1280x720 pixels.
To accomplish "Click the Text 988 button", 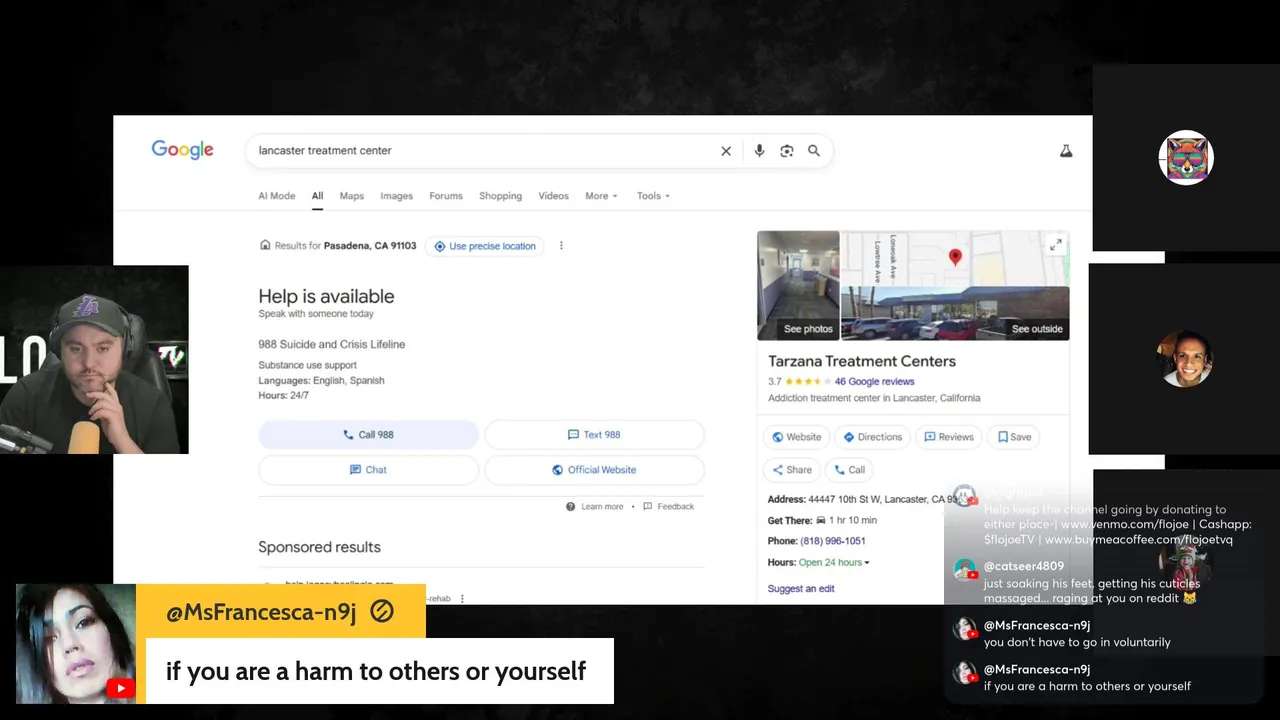I will [x=594, y=435].
